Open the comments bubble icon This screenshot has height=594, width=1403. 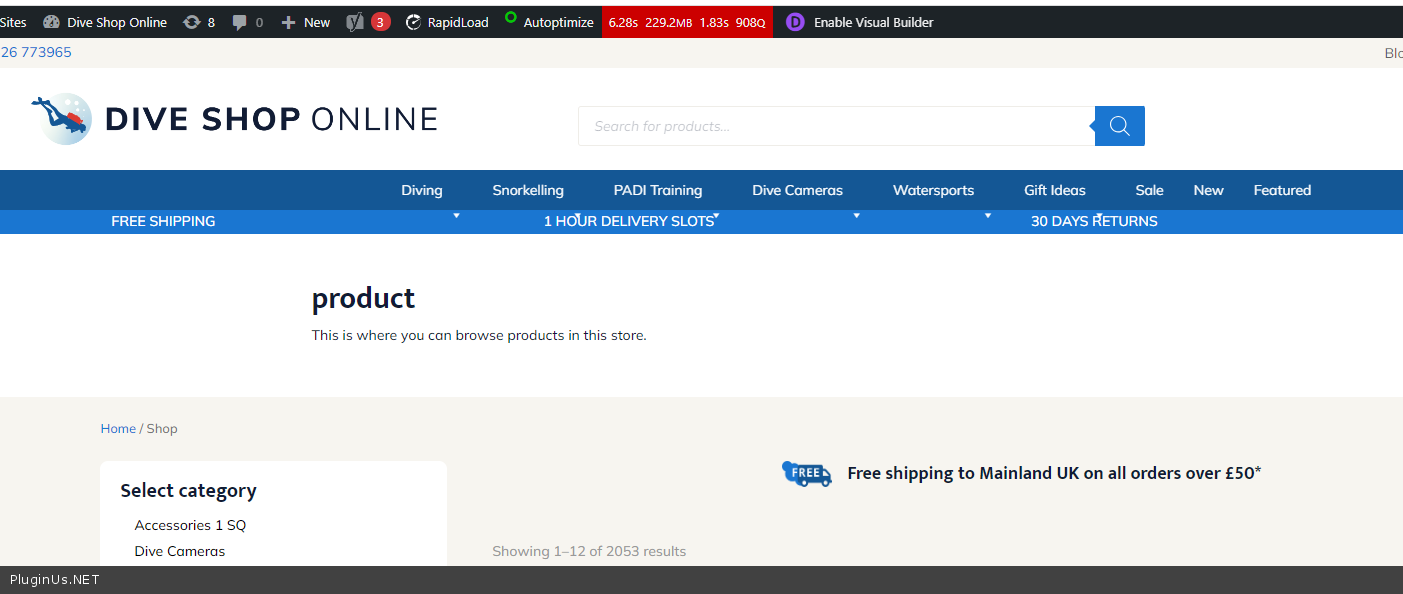[240, 22]
